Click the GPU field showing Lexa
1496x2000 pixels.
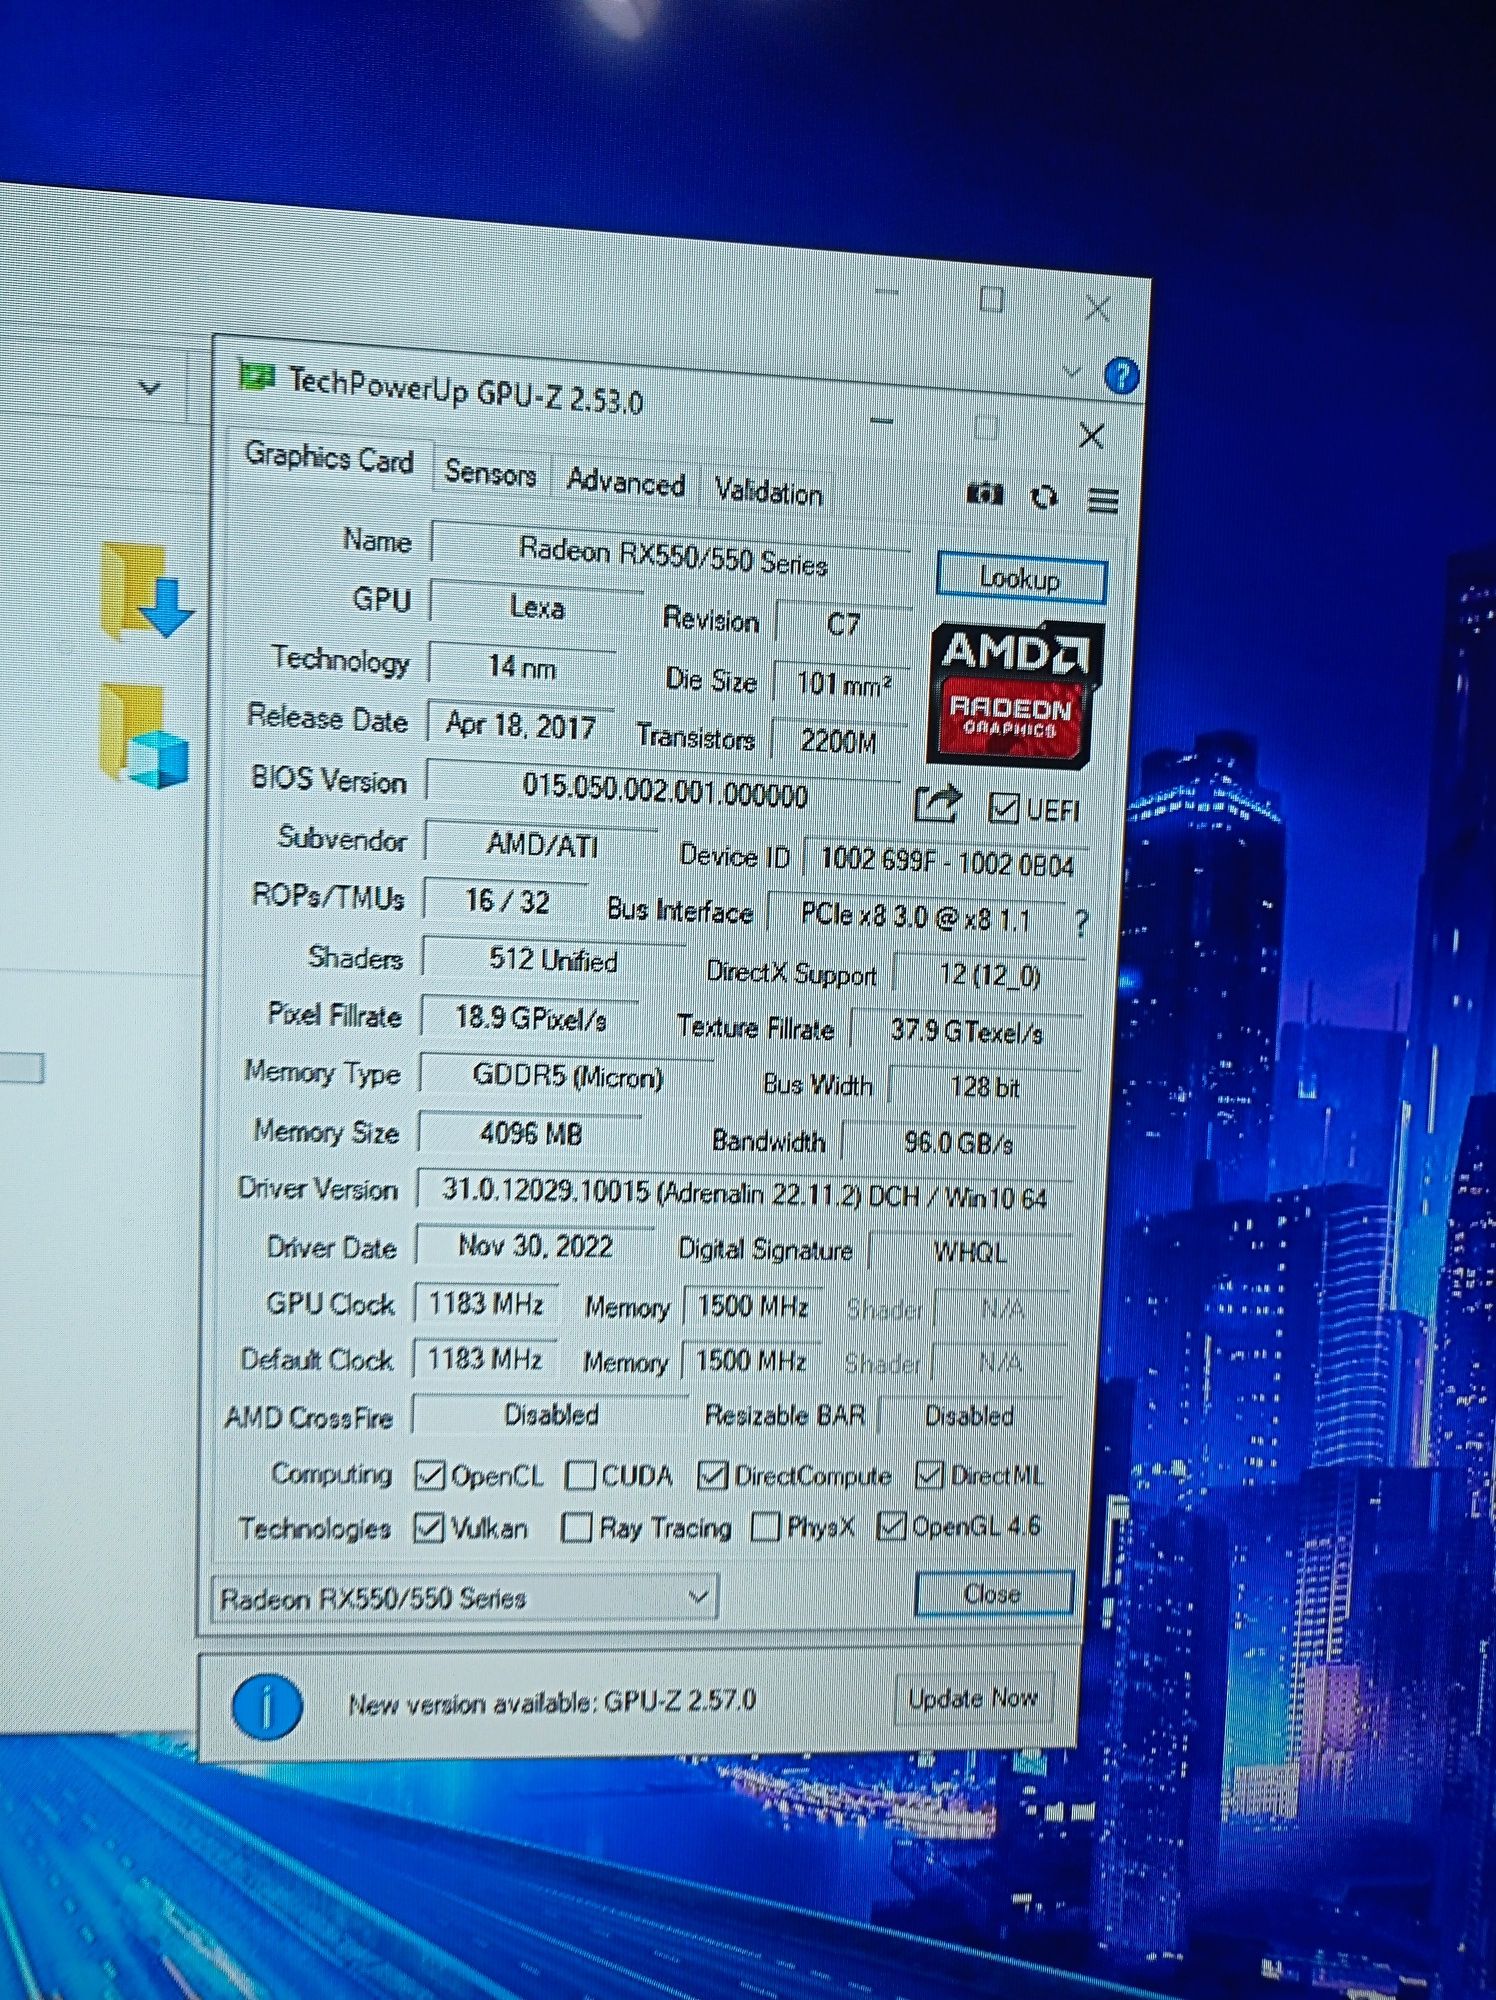point(537,606)
